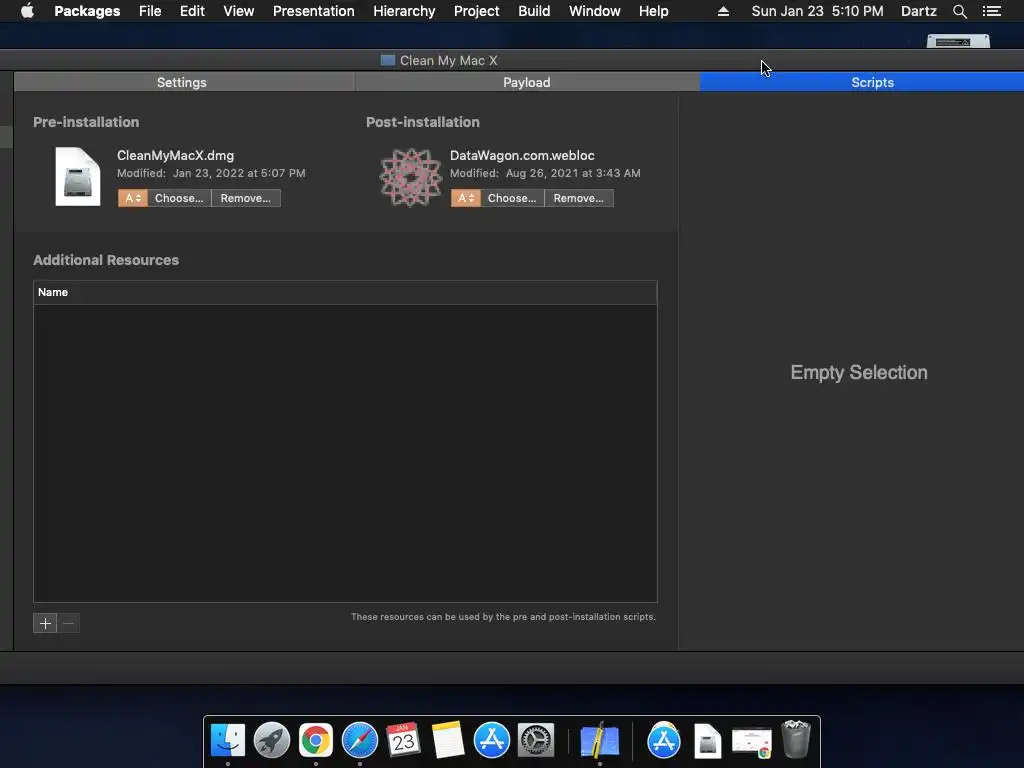Open pre-installation path type dropdown
1024x768 pixels.
[133, 198]
